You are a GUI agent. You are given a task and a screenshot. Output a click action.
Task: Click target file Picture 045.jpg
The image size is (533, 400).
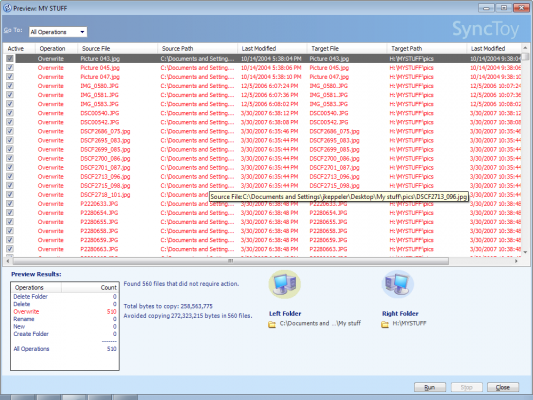tap(329, 68)
